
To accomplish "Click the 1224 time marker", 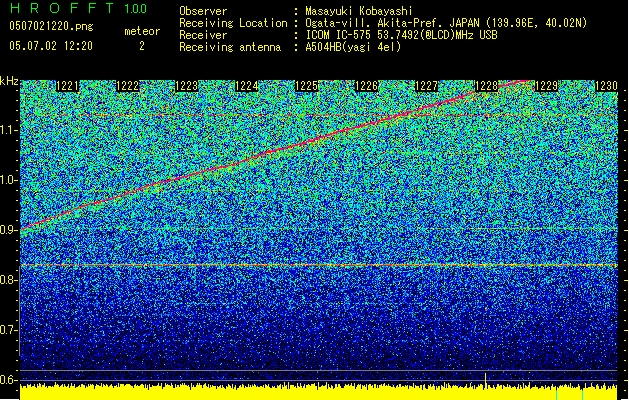I will pos(247,86).
